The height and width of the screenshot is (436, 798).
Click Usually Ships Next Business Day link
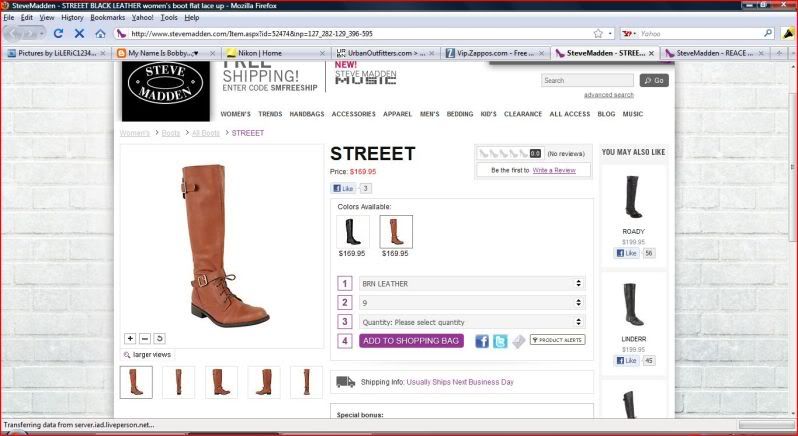pyautogui.click(x=460, y=382)
